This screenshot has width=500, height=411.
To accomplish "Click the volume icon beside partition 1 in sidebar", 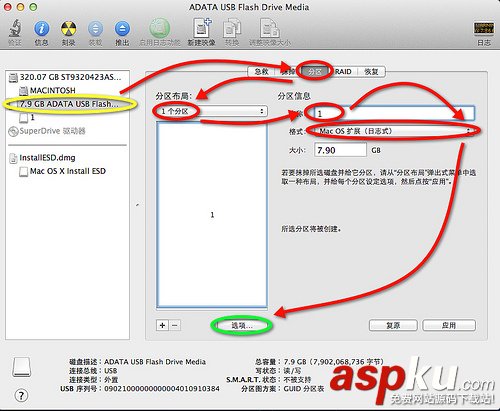I will pyautogui.click(x=23, y=118).
